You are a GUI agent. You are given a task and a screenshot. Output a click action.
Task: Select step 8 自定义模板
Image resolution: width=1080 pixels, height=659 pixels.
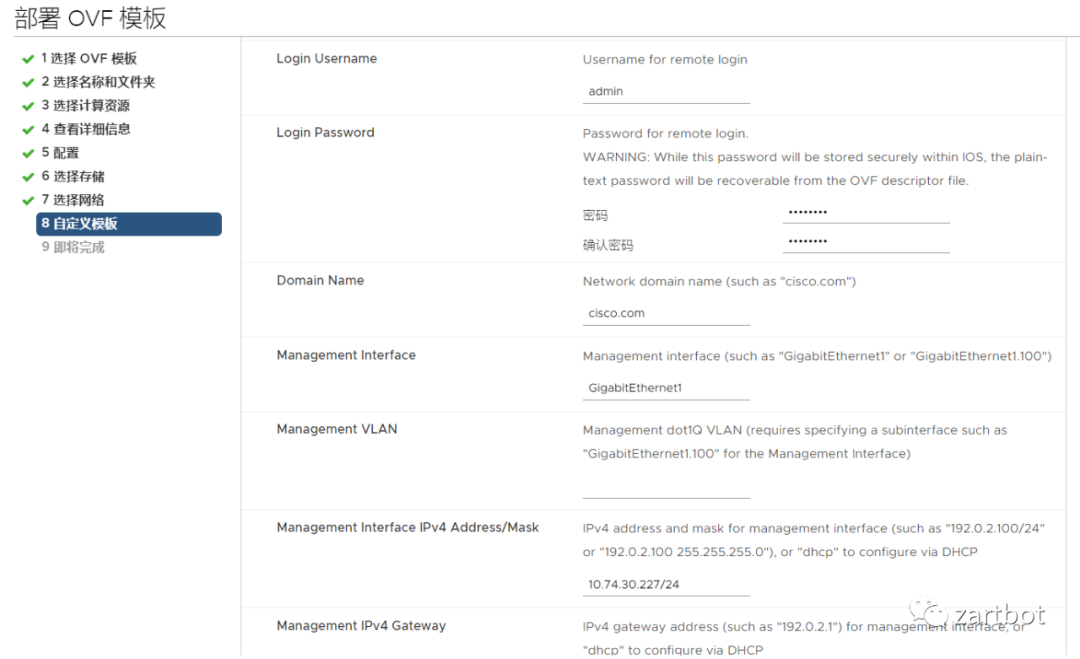point(129,224)
